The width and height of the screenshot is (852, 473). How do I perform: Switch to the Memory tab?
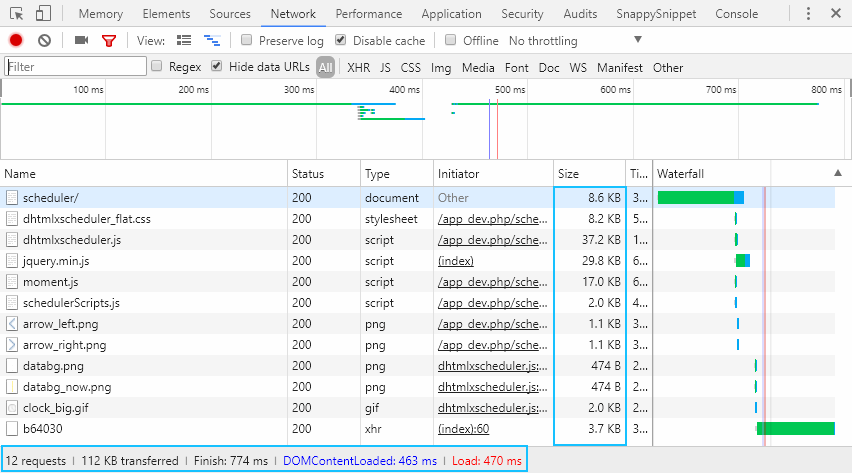tap(101, 14)
